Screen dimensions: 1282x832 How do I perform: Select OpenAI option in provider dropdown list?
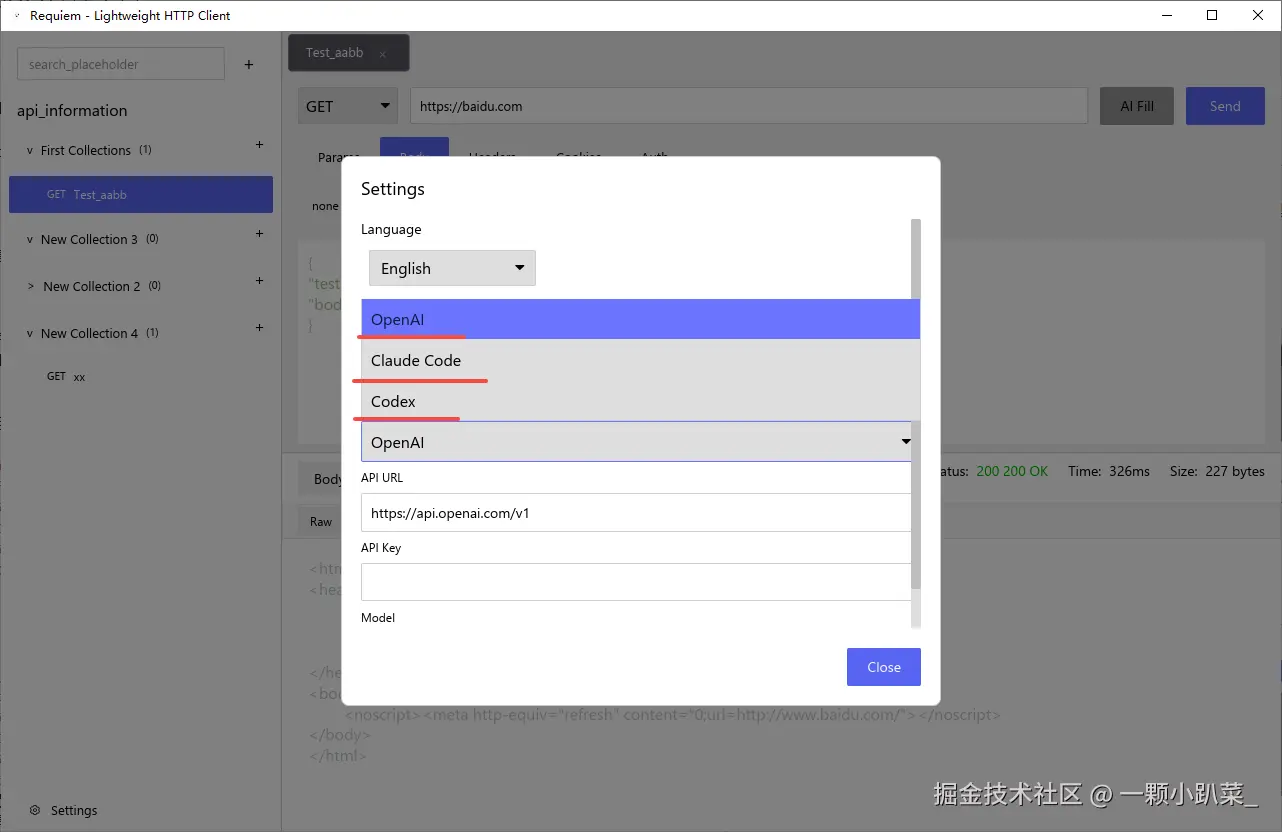pyautogui.click(x=640, y=319)
